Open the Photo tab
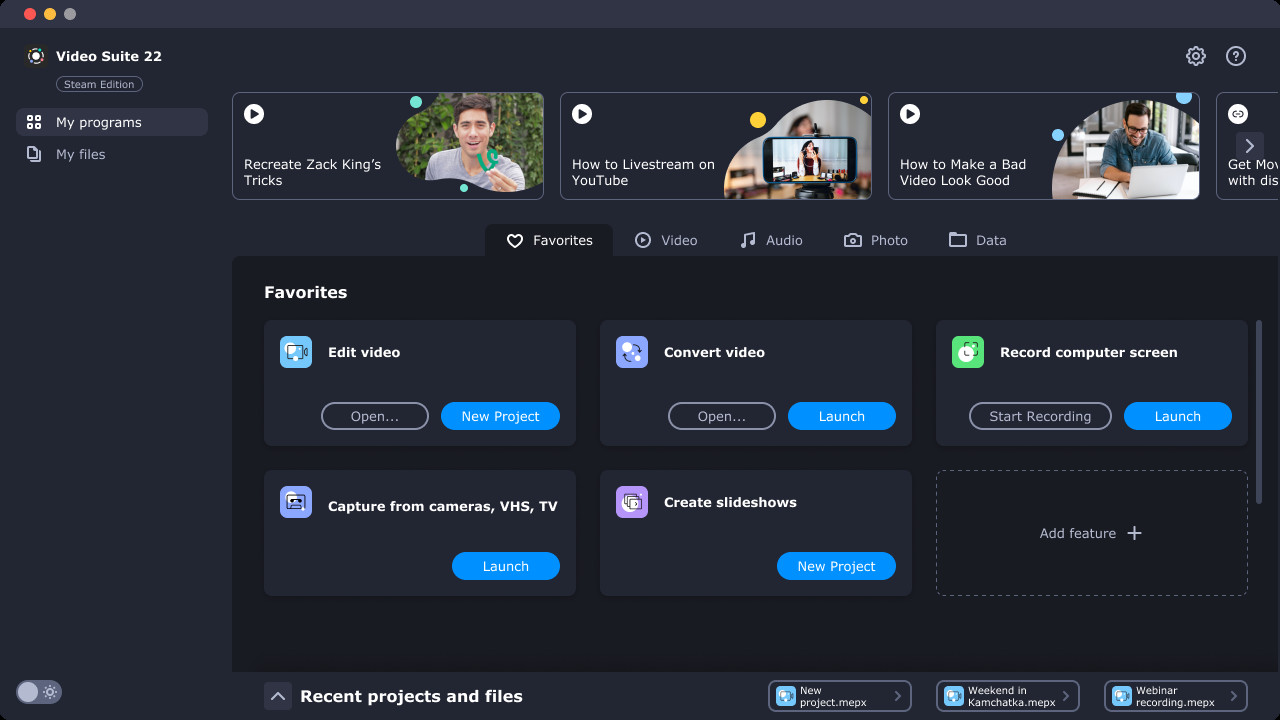This screenshot has height=720, width=1280. pyautogui.click(x=875, y=240)
